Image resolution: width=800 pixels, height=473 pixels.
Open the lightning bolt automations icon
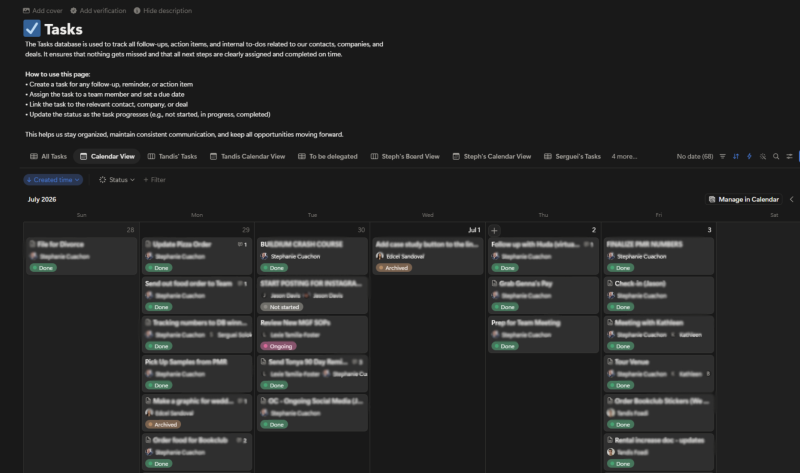coord(749,157)
